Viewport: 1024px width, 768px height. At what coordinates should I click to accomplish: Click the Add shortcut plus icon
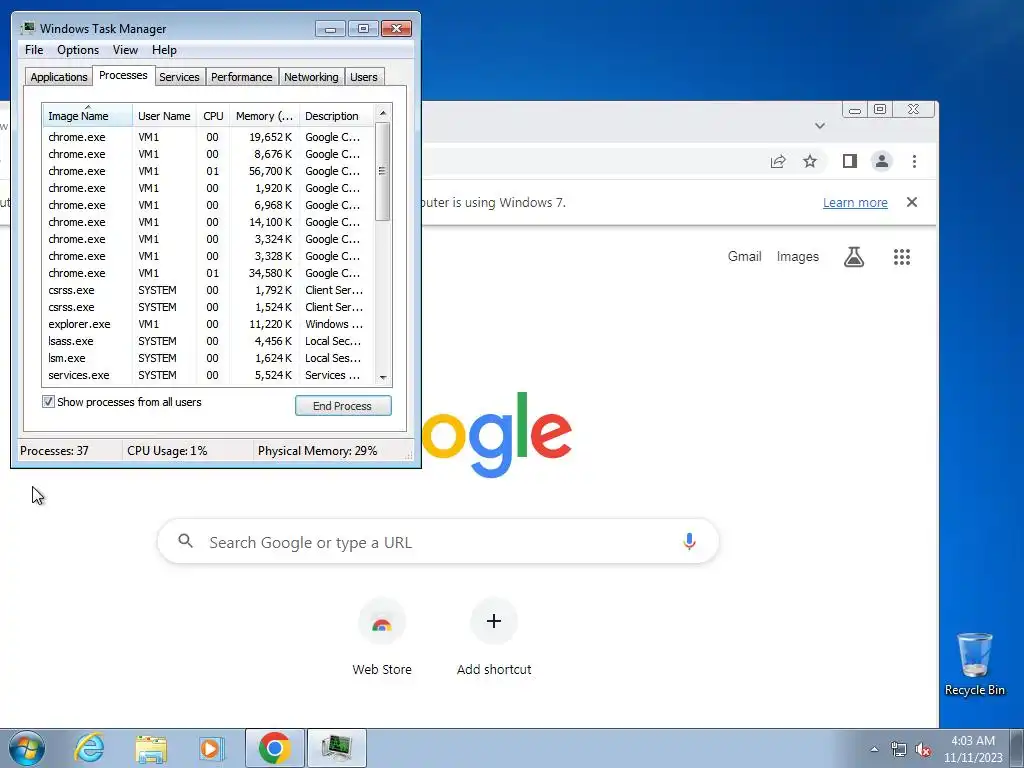[494, 621]
